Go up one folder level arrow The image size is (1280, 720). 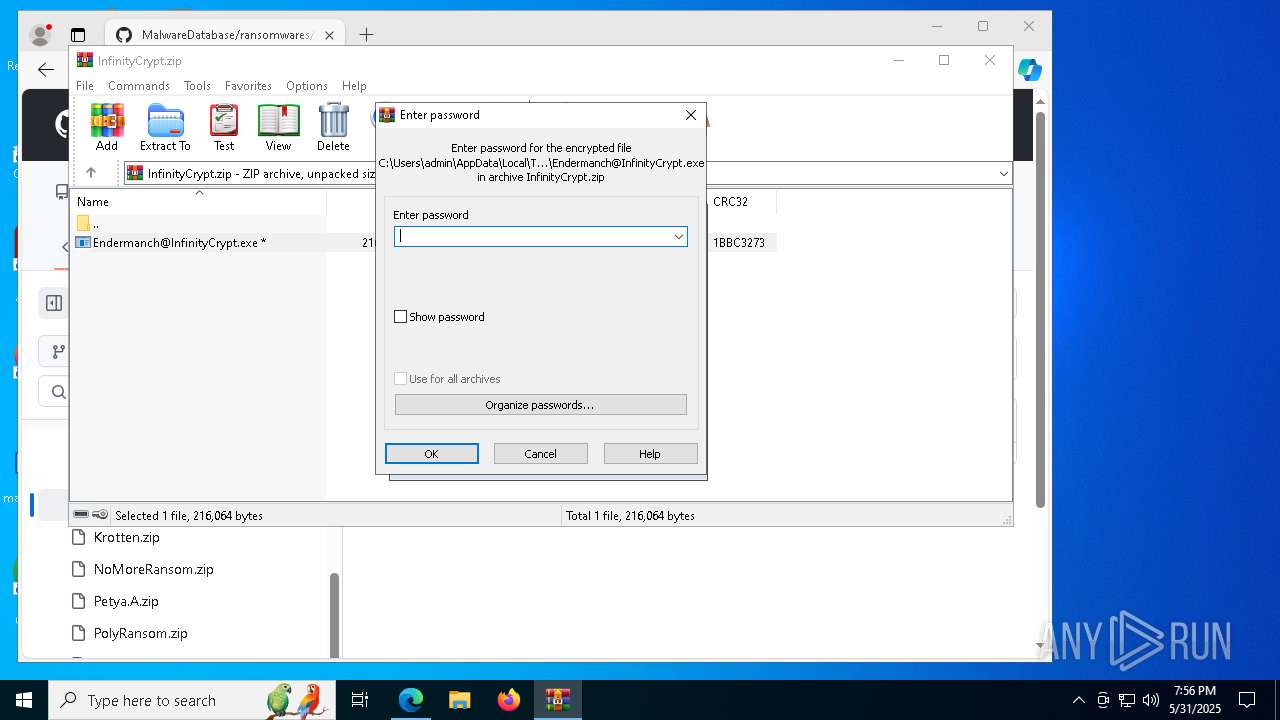tap(91, 173)
